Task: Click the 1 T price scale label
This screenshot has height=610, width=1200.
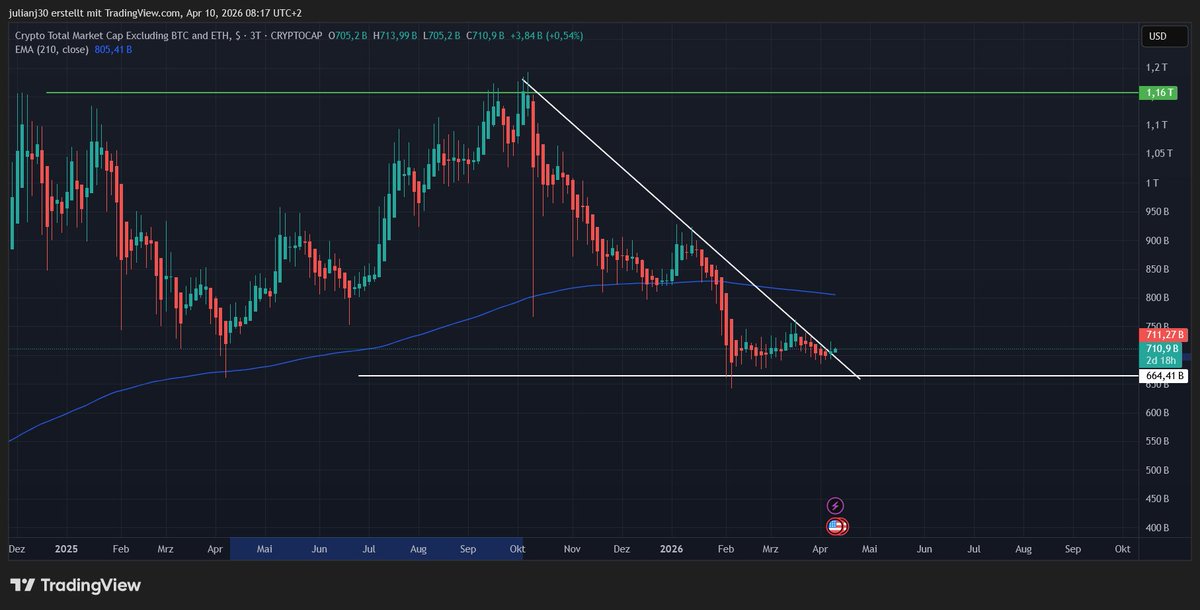Action: pos(1154,183)
